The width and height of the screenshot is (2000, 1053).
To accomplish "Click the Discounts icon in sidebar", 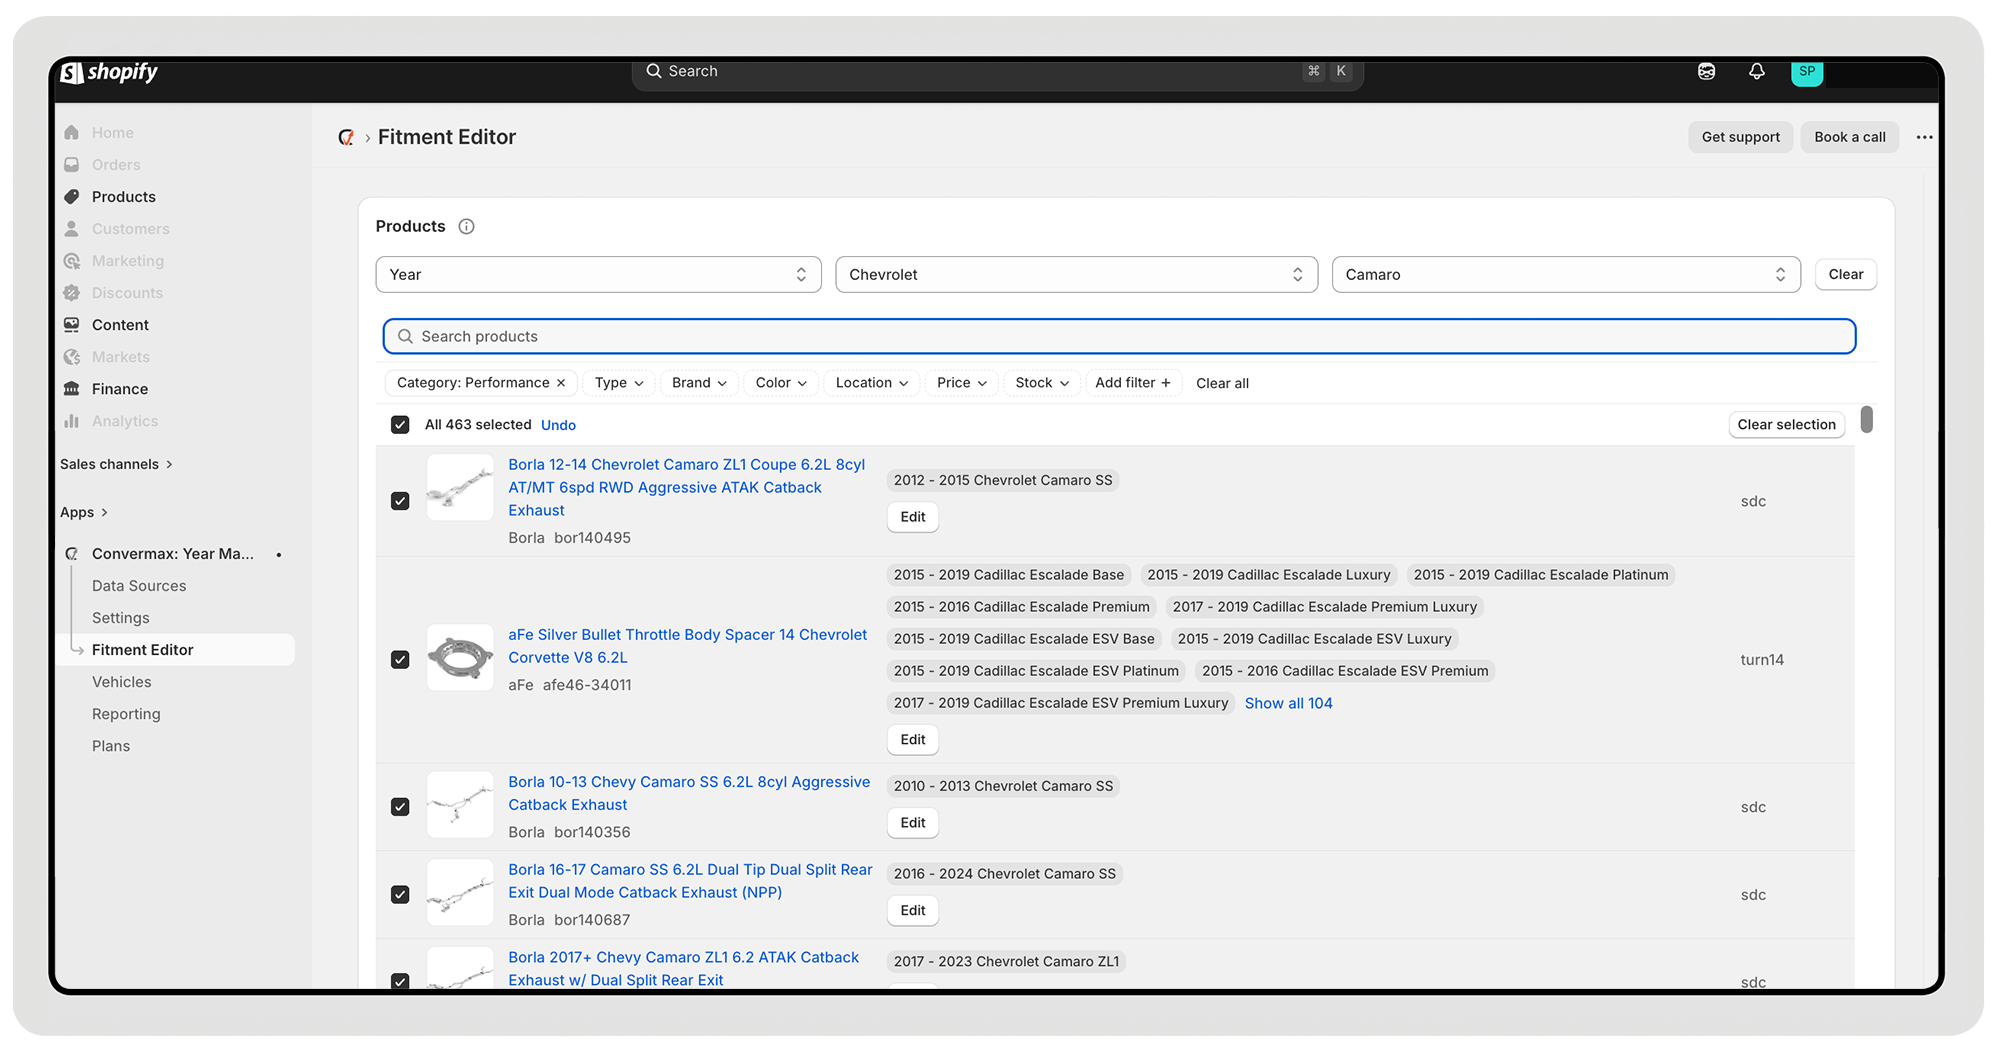I will pyautogui.click(x=72, y=292).
